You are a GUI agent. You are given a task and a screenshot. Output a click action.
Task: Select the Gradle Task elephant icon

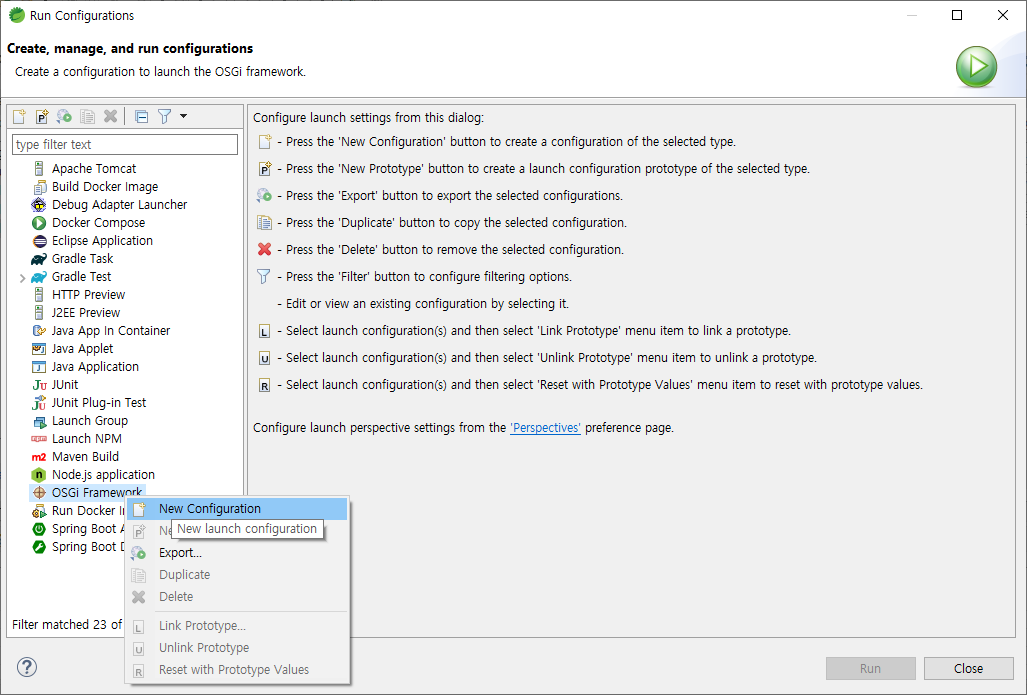[39, 259]
